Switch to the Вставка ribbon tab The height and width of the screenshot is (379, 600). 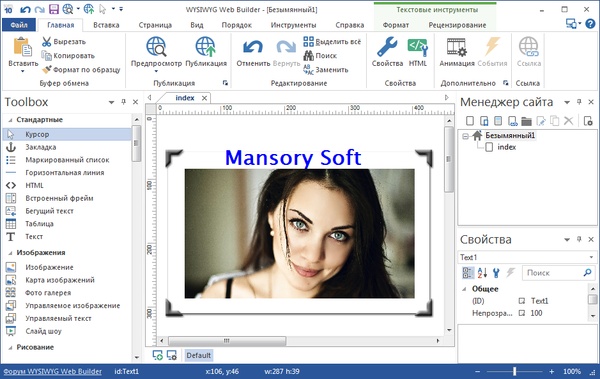(106, 25)
